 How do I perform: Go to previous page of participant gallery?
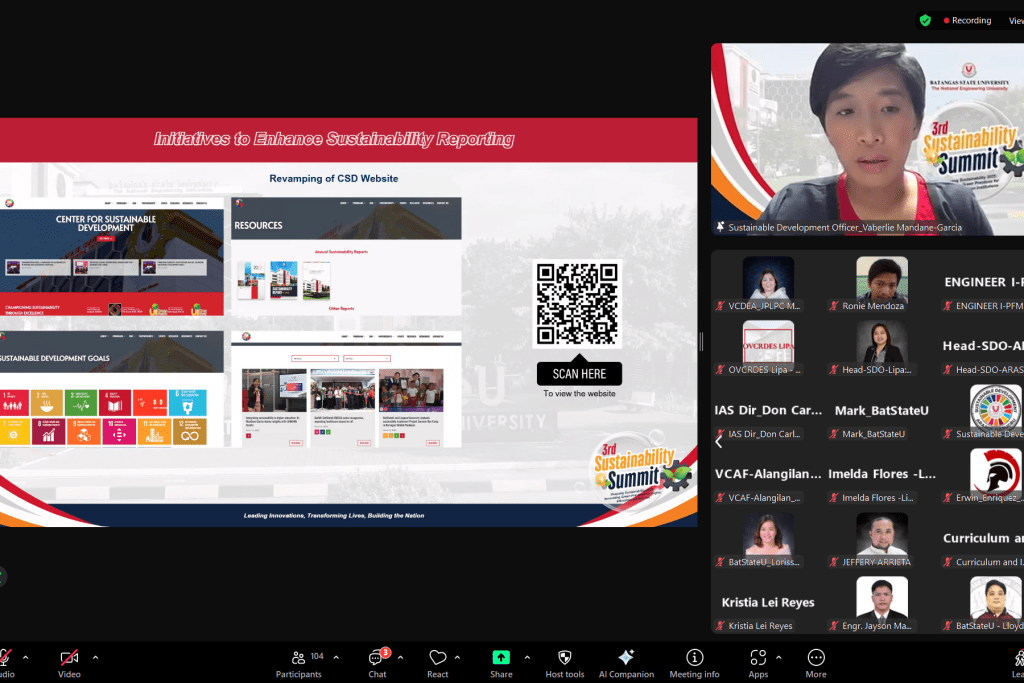tap(718, 441)
